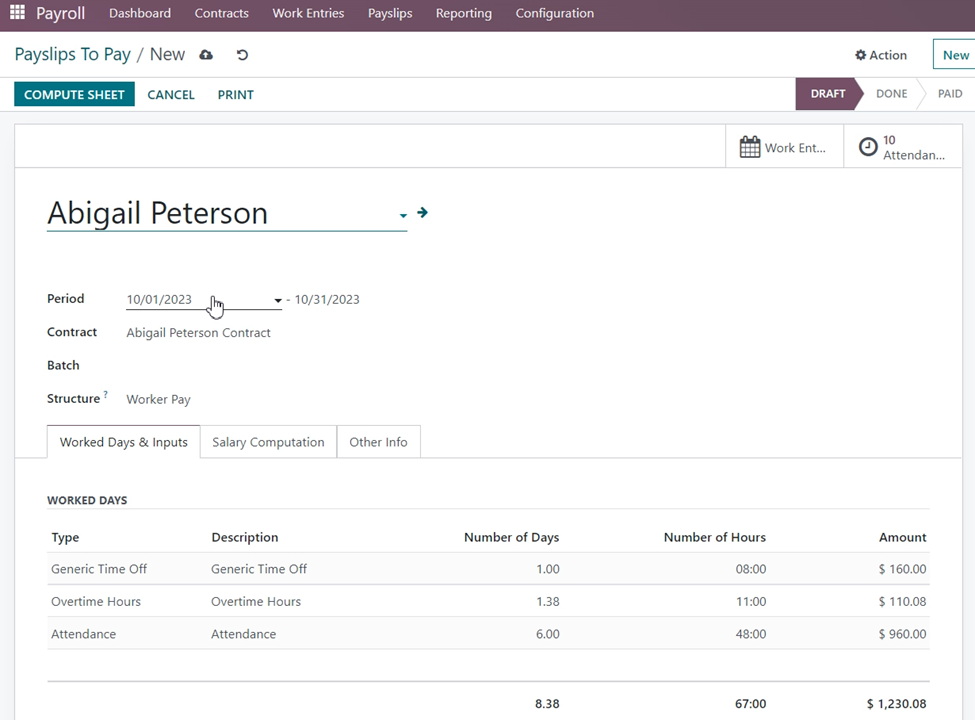
Task: Click the 10/31/2023 period end date
Action: click(327, 300)
